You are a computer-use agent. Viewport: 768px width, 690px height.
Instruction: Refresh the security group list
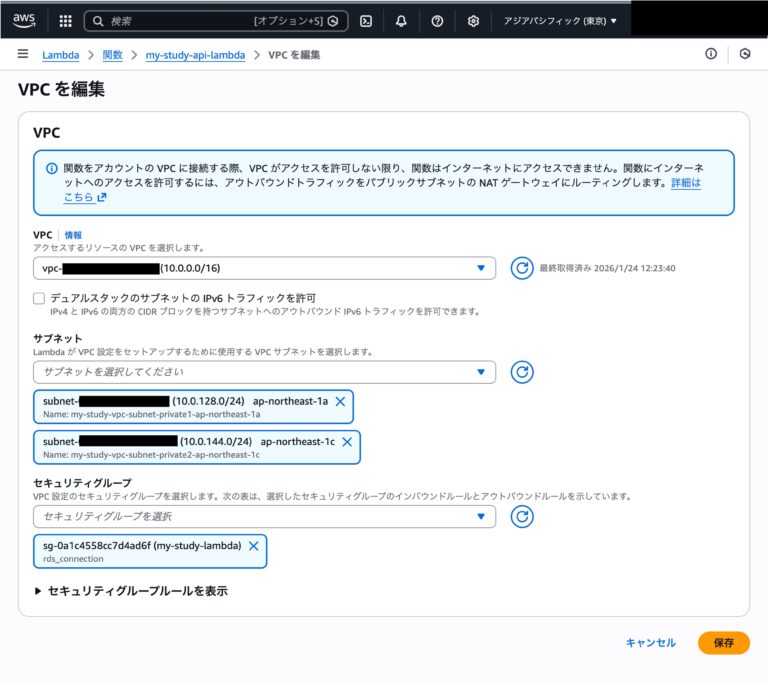pyautogui.click(x=521, y=516)
